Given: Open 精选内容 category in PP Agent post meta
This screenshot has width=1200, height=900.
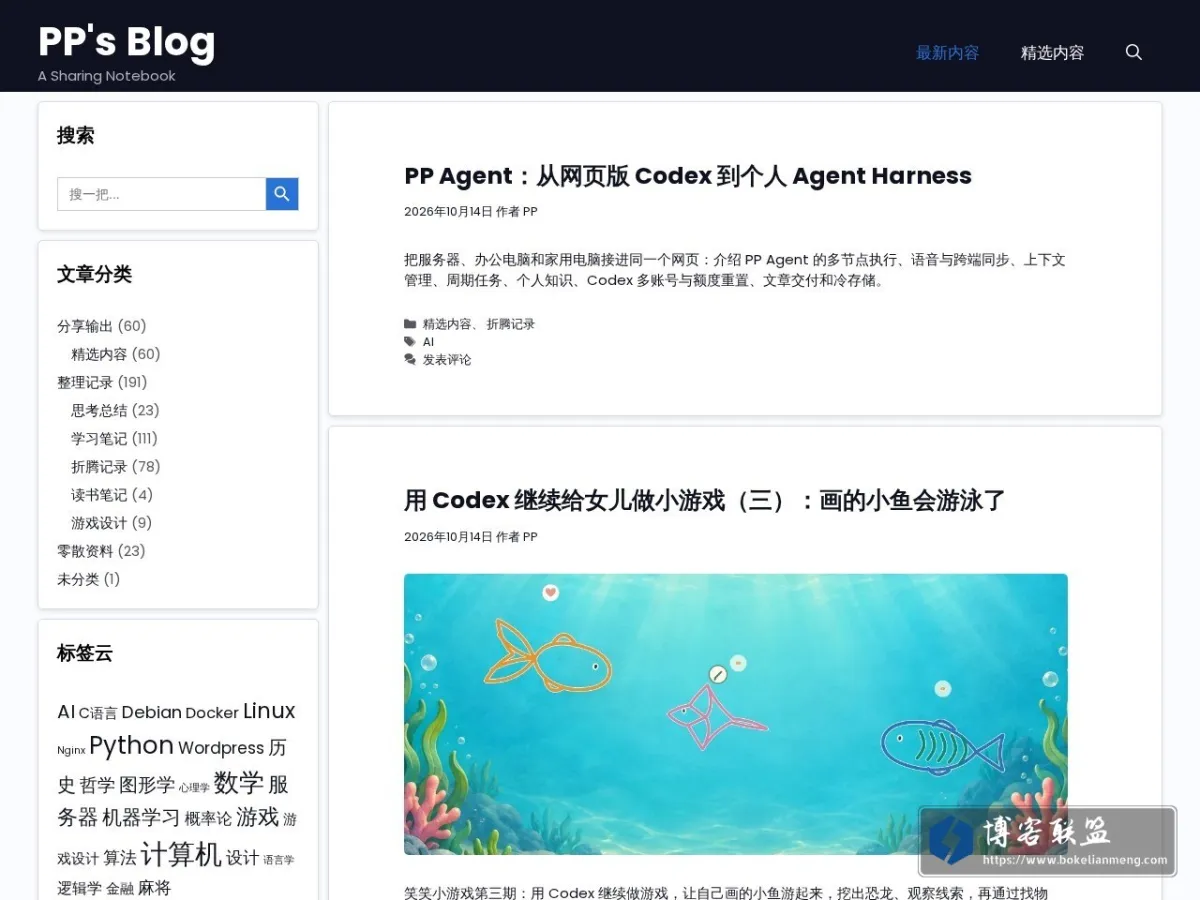Looking at the screenshot, I should coord(447,324).
